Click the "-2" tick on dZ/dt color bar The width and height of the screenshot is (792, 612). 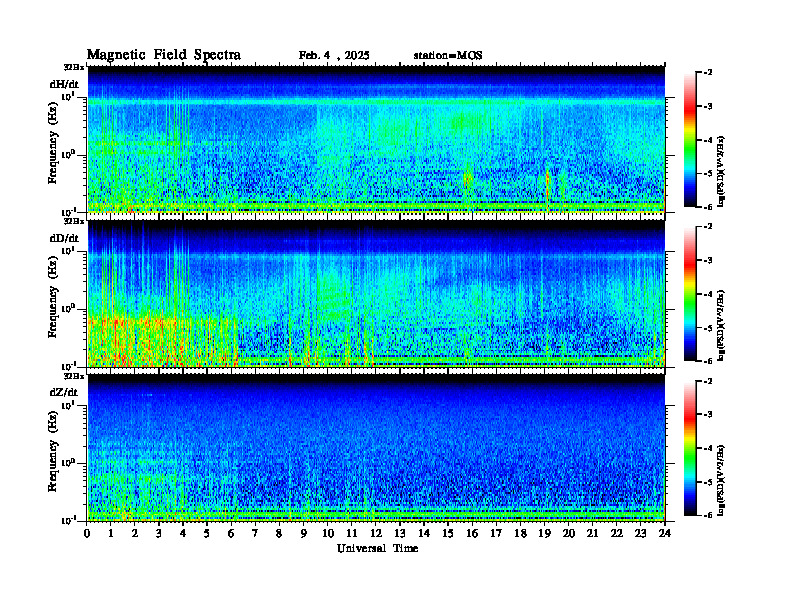click(708, 381)
